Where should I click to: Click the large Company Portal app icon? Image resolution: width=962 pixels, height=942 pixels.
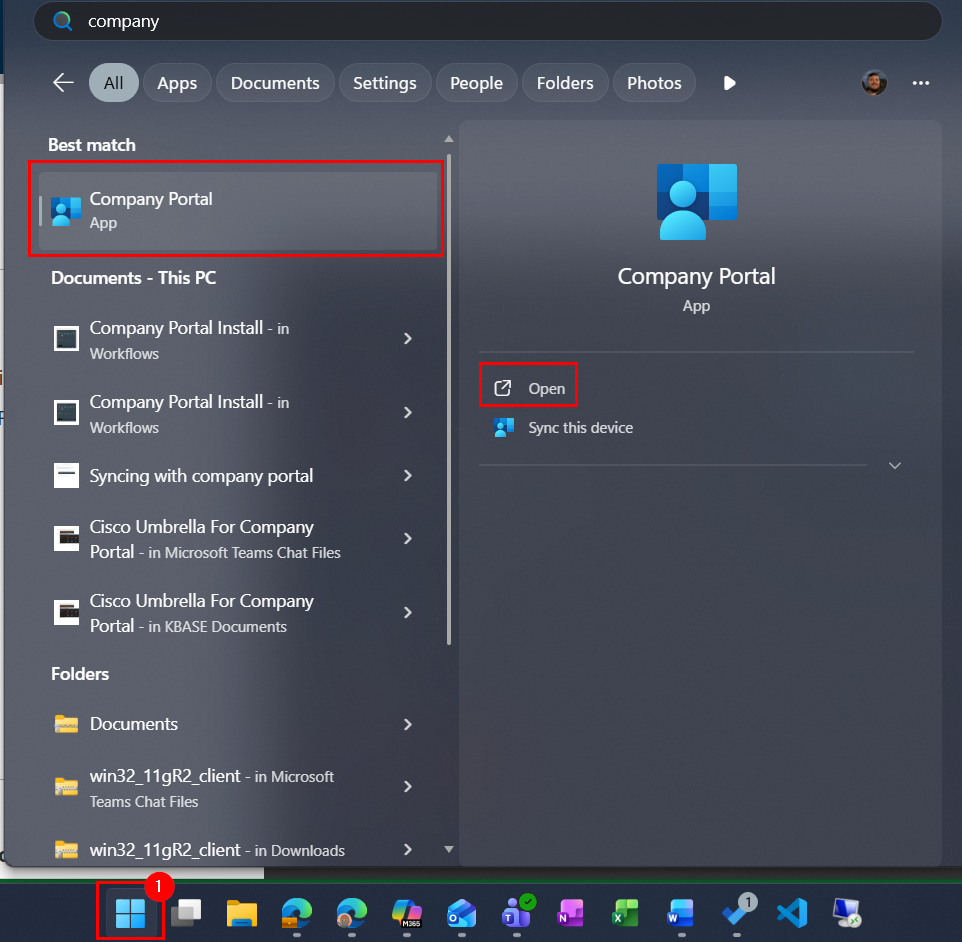click(x=696, y=202)
